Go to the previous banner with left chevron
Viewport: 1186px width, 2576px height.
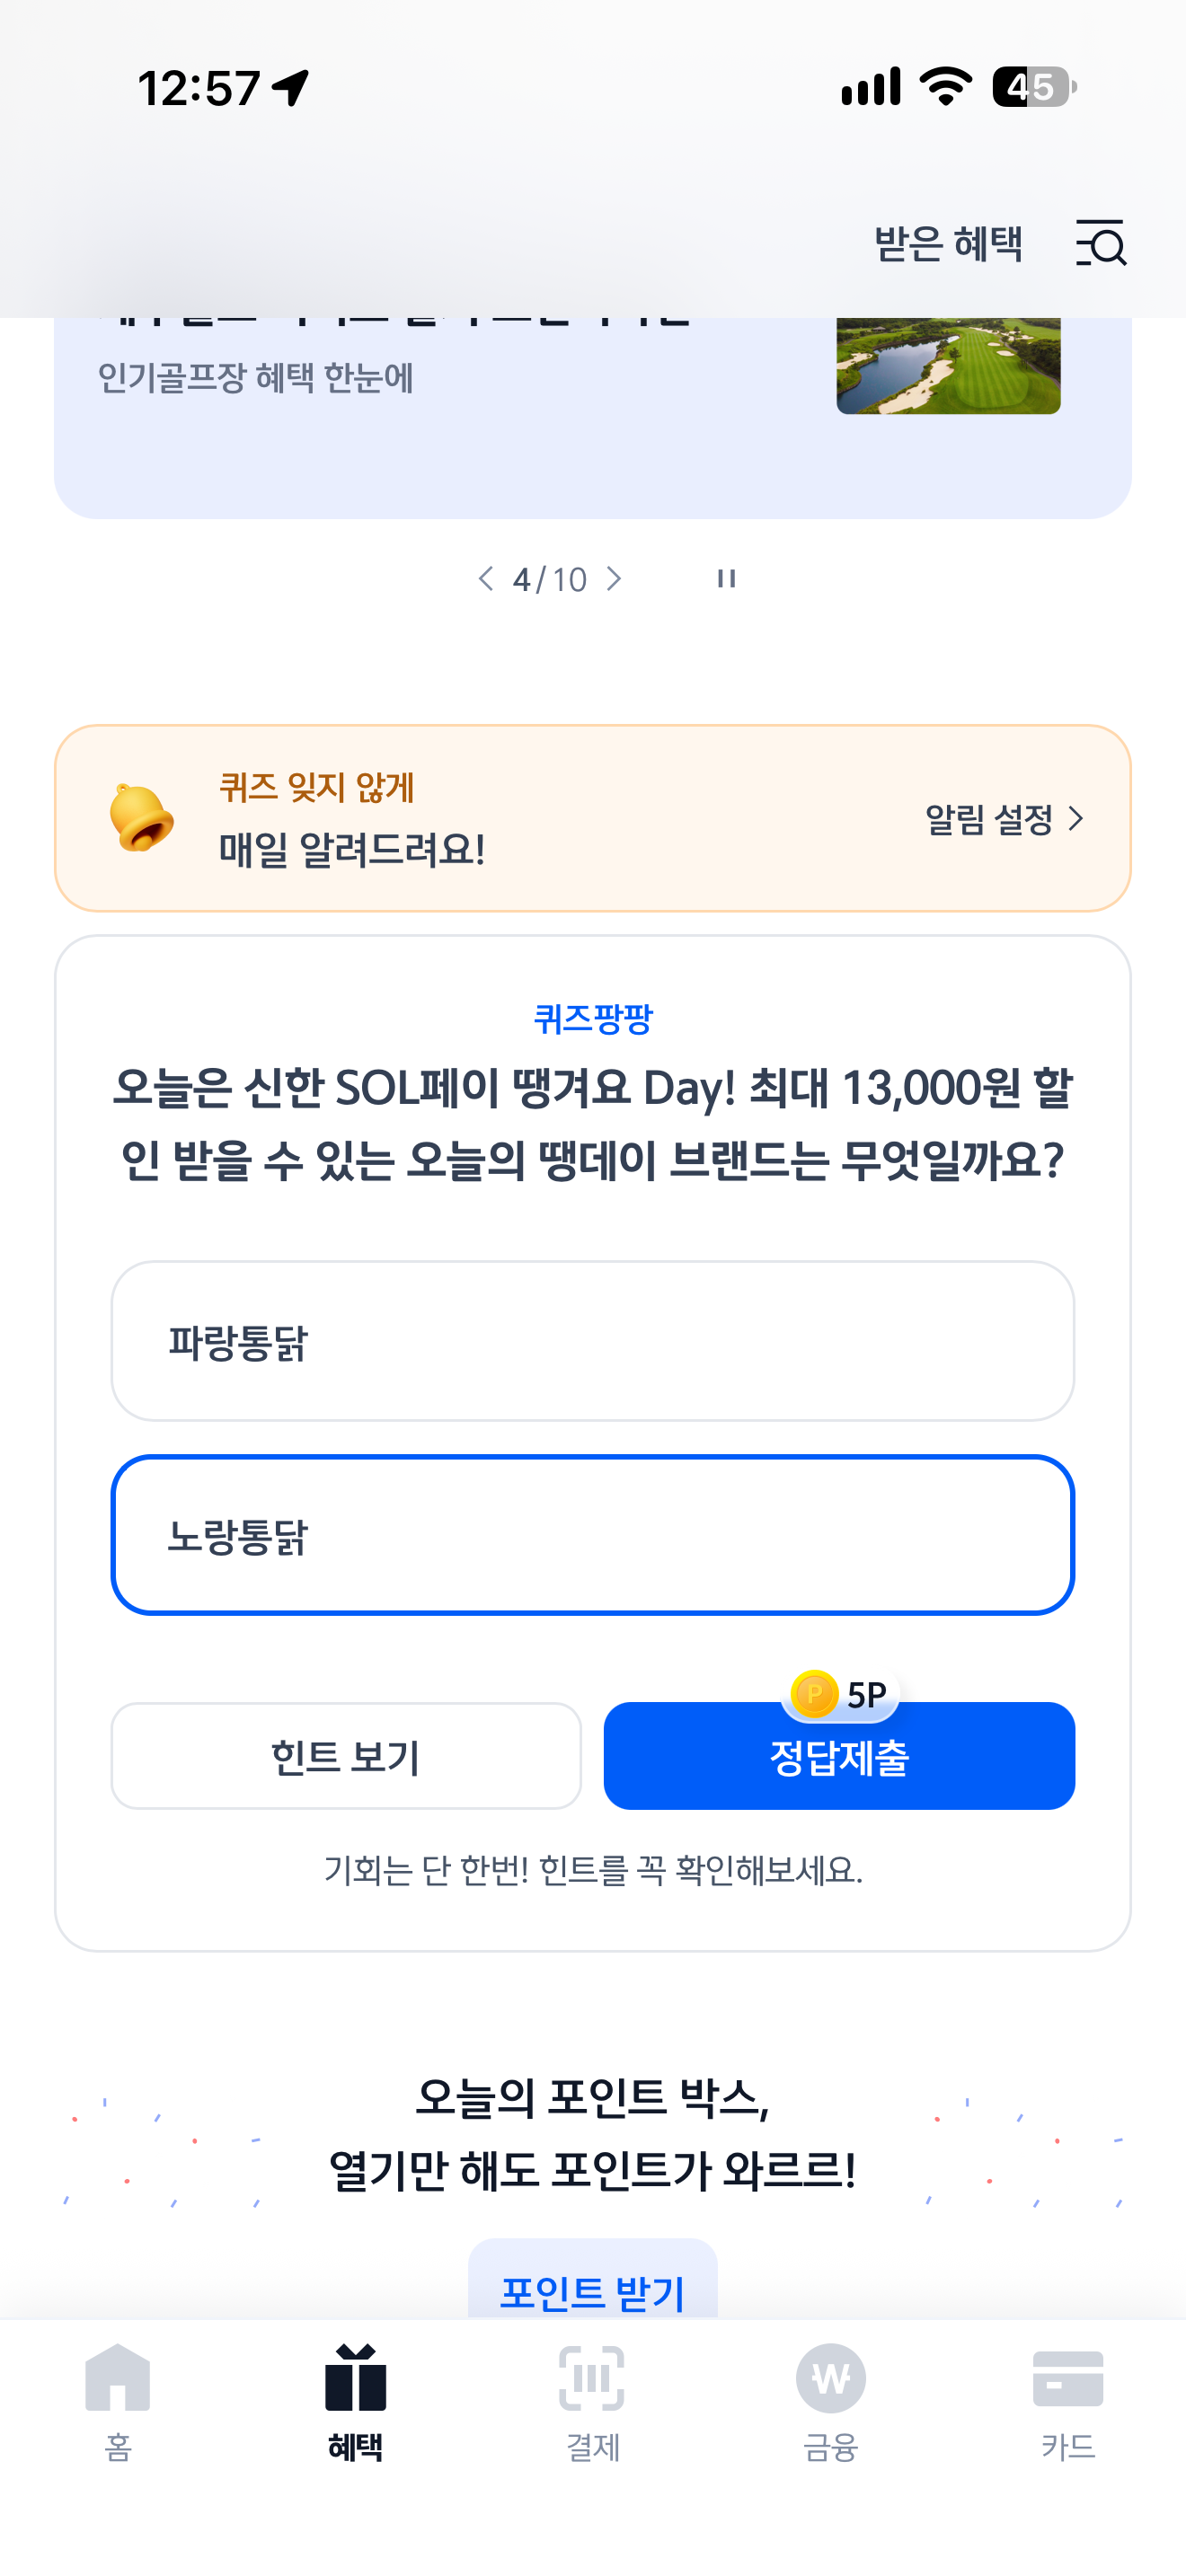coord(486,578)
